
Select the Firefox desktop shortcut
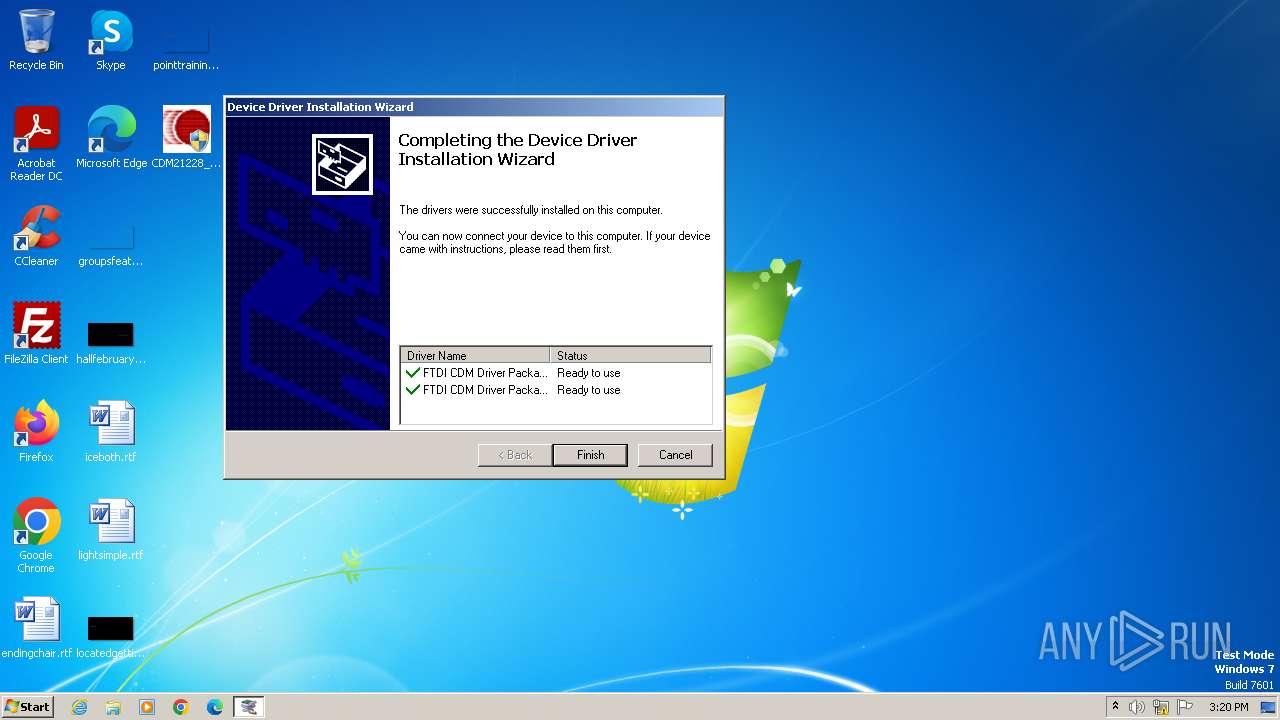click(36, 432)
